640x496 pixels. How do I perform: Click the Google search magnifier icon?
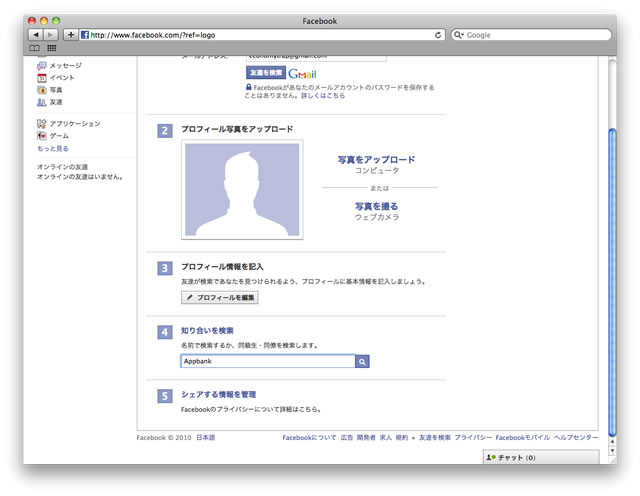458,35
